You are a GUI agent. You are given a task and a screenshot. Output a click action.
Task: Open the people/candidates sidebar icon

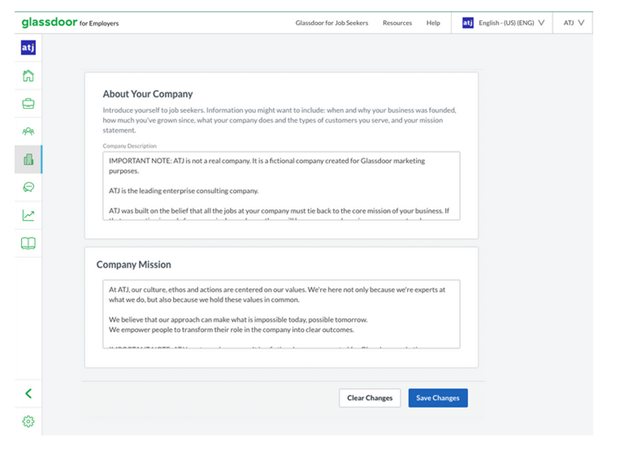28,131
